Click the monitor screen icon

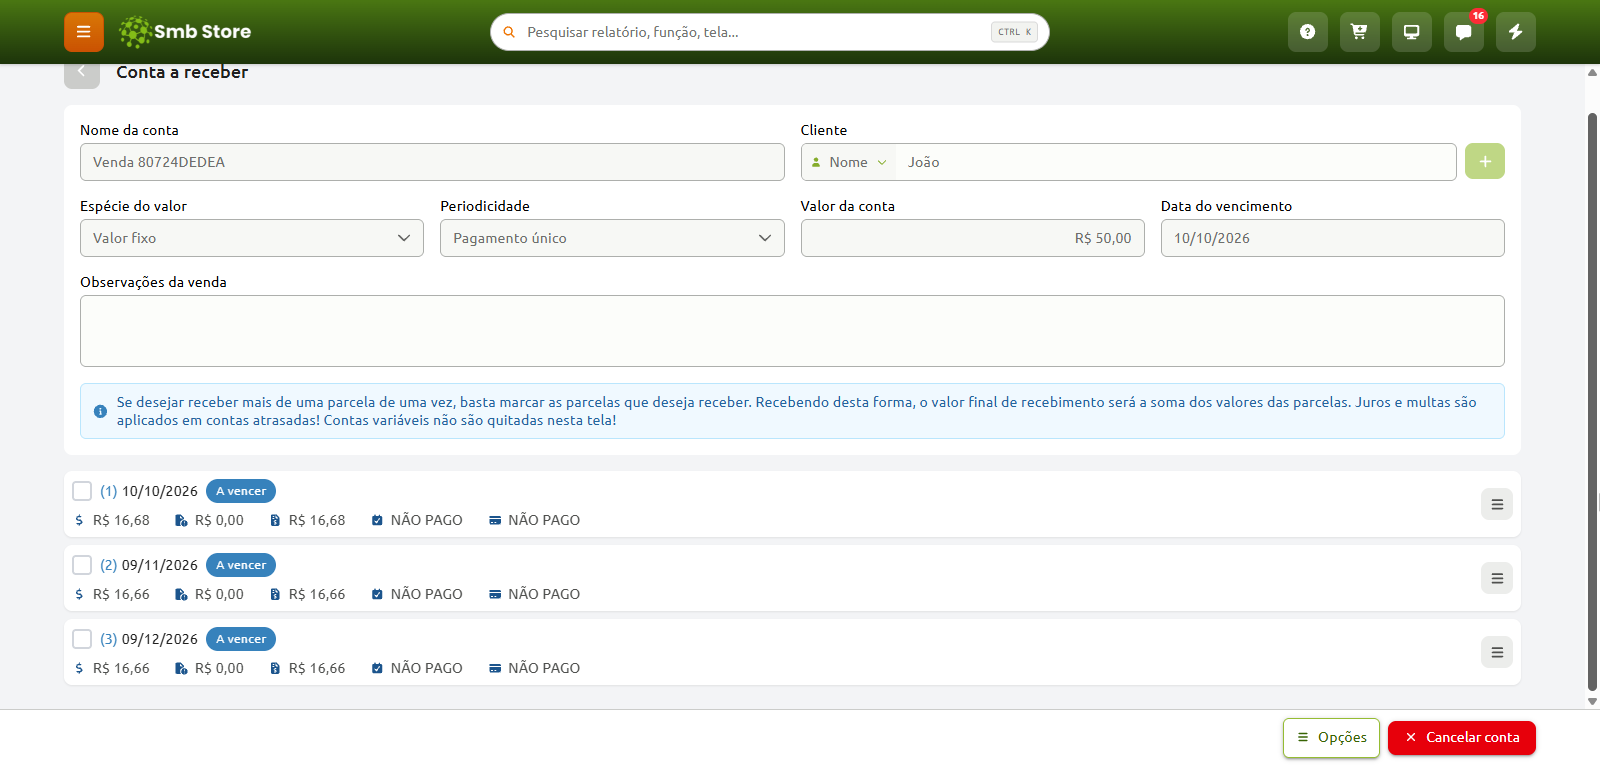(1412, 32)
